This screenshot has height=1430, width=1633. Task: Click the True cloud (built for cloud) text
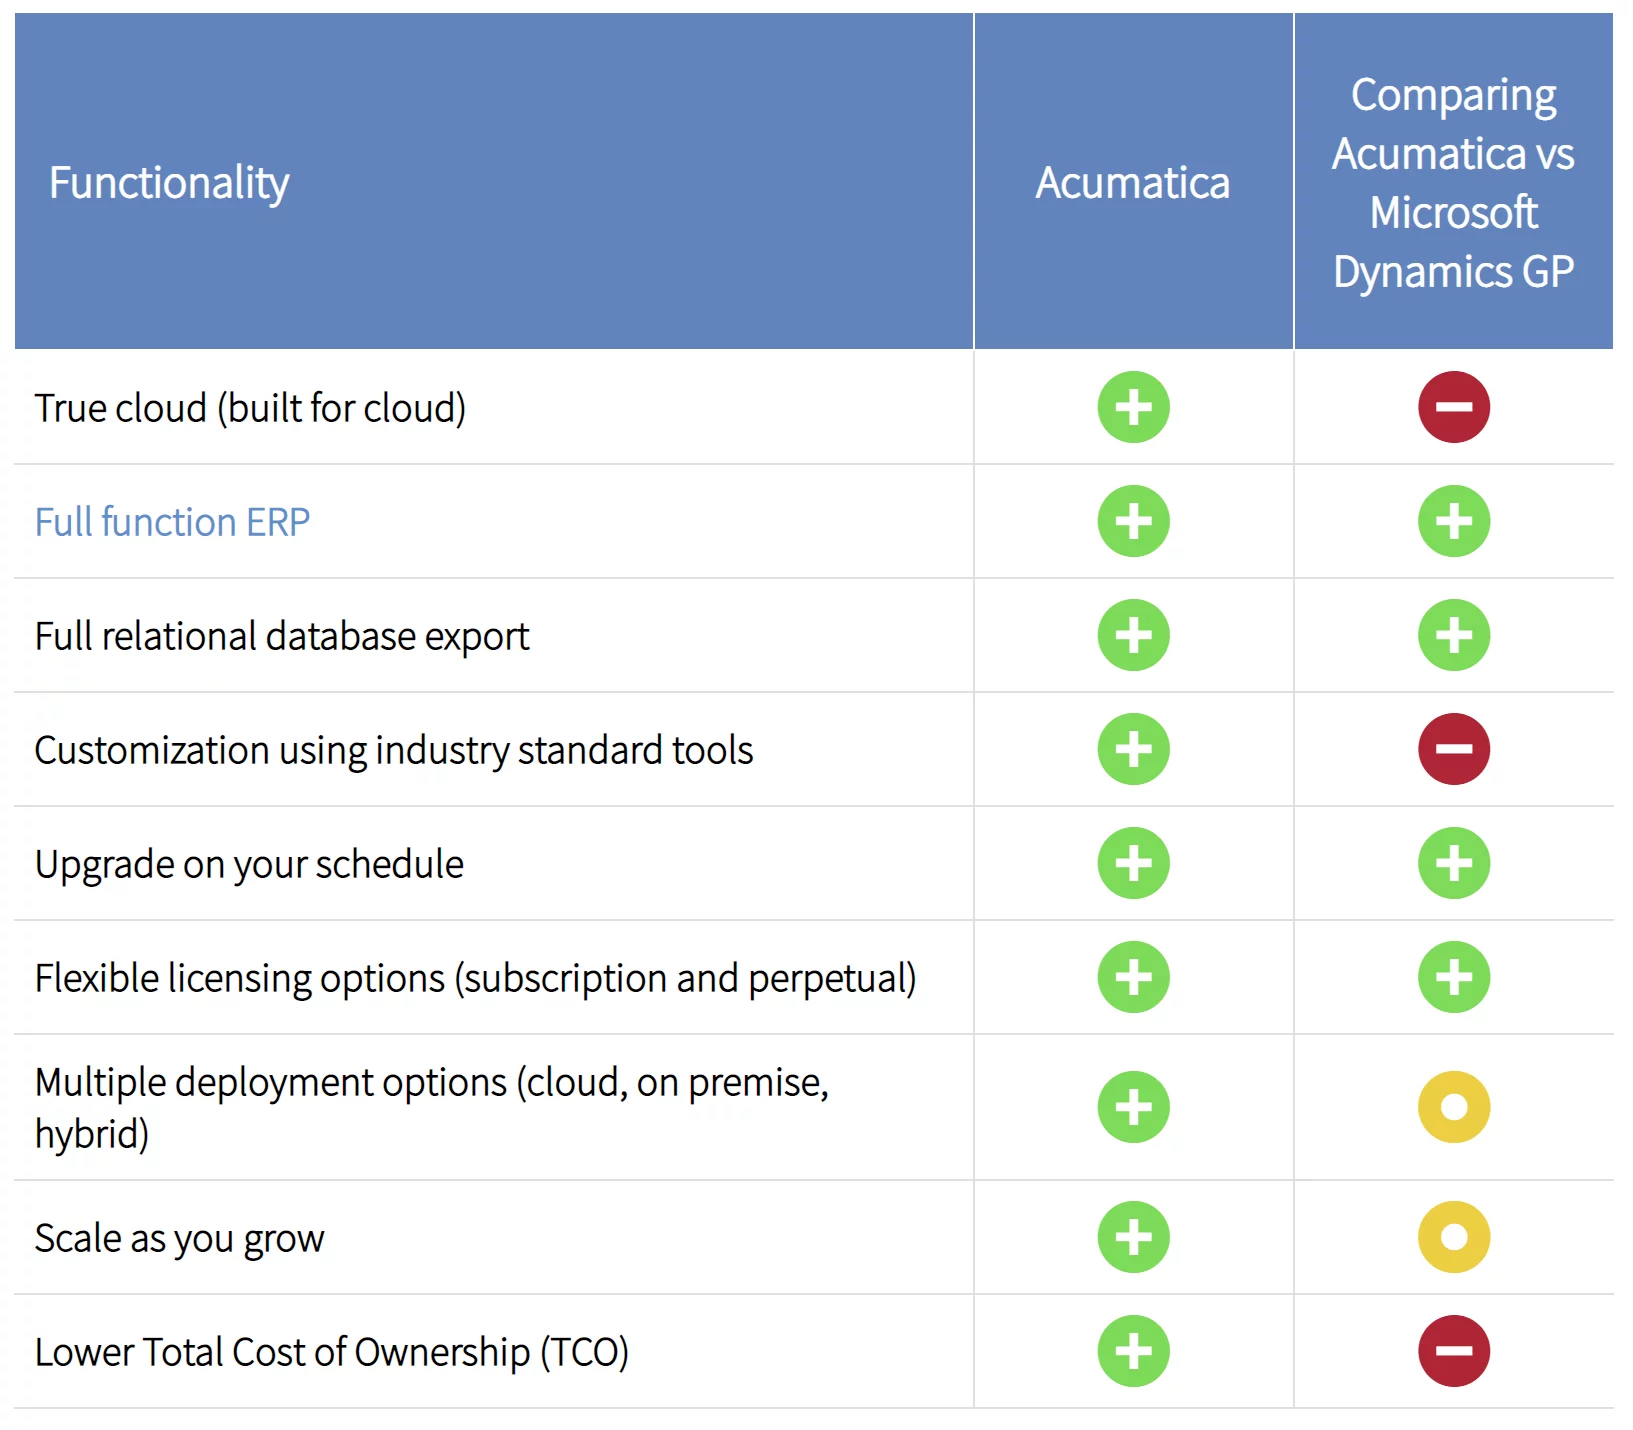pyautogui.click(x=250, y=408)
